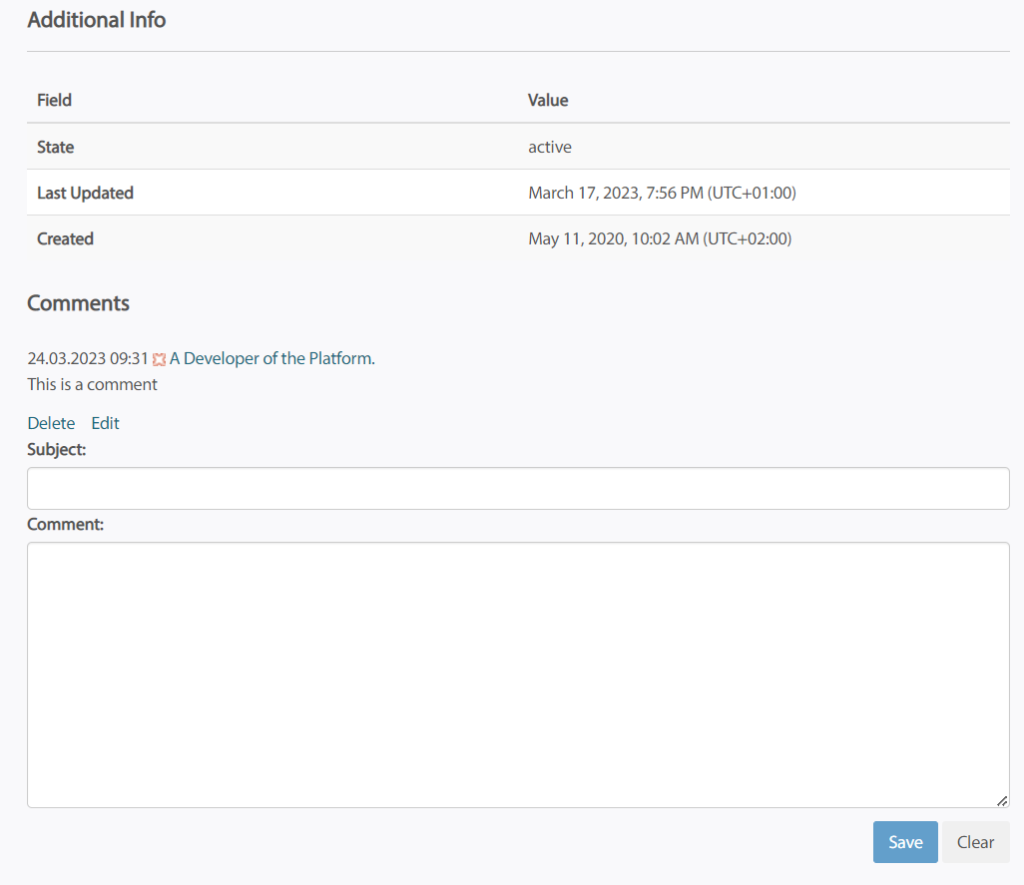The width and height of the screenshot is (1024, 885).
Task: Click the 'Subject:' label
Action: click(x=57, y=449)
